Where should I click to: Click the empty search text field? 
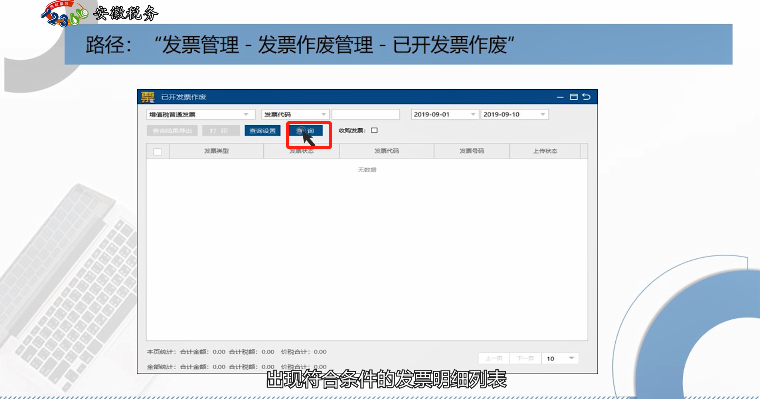click(x=365, y=114)
